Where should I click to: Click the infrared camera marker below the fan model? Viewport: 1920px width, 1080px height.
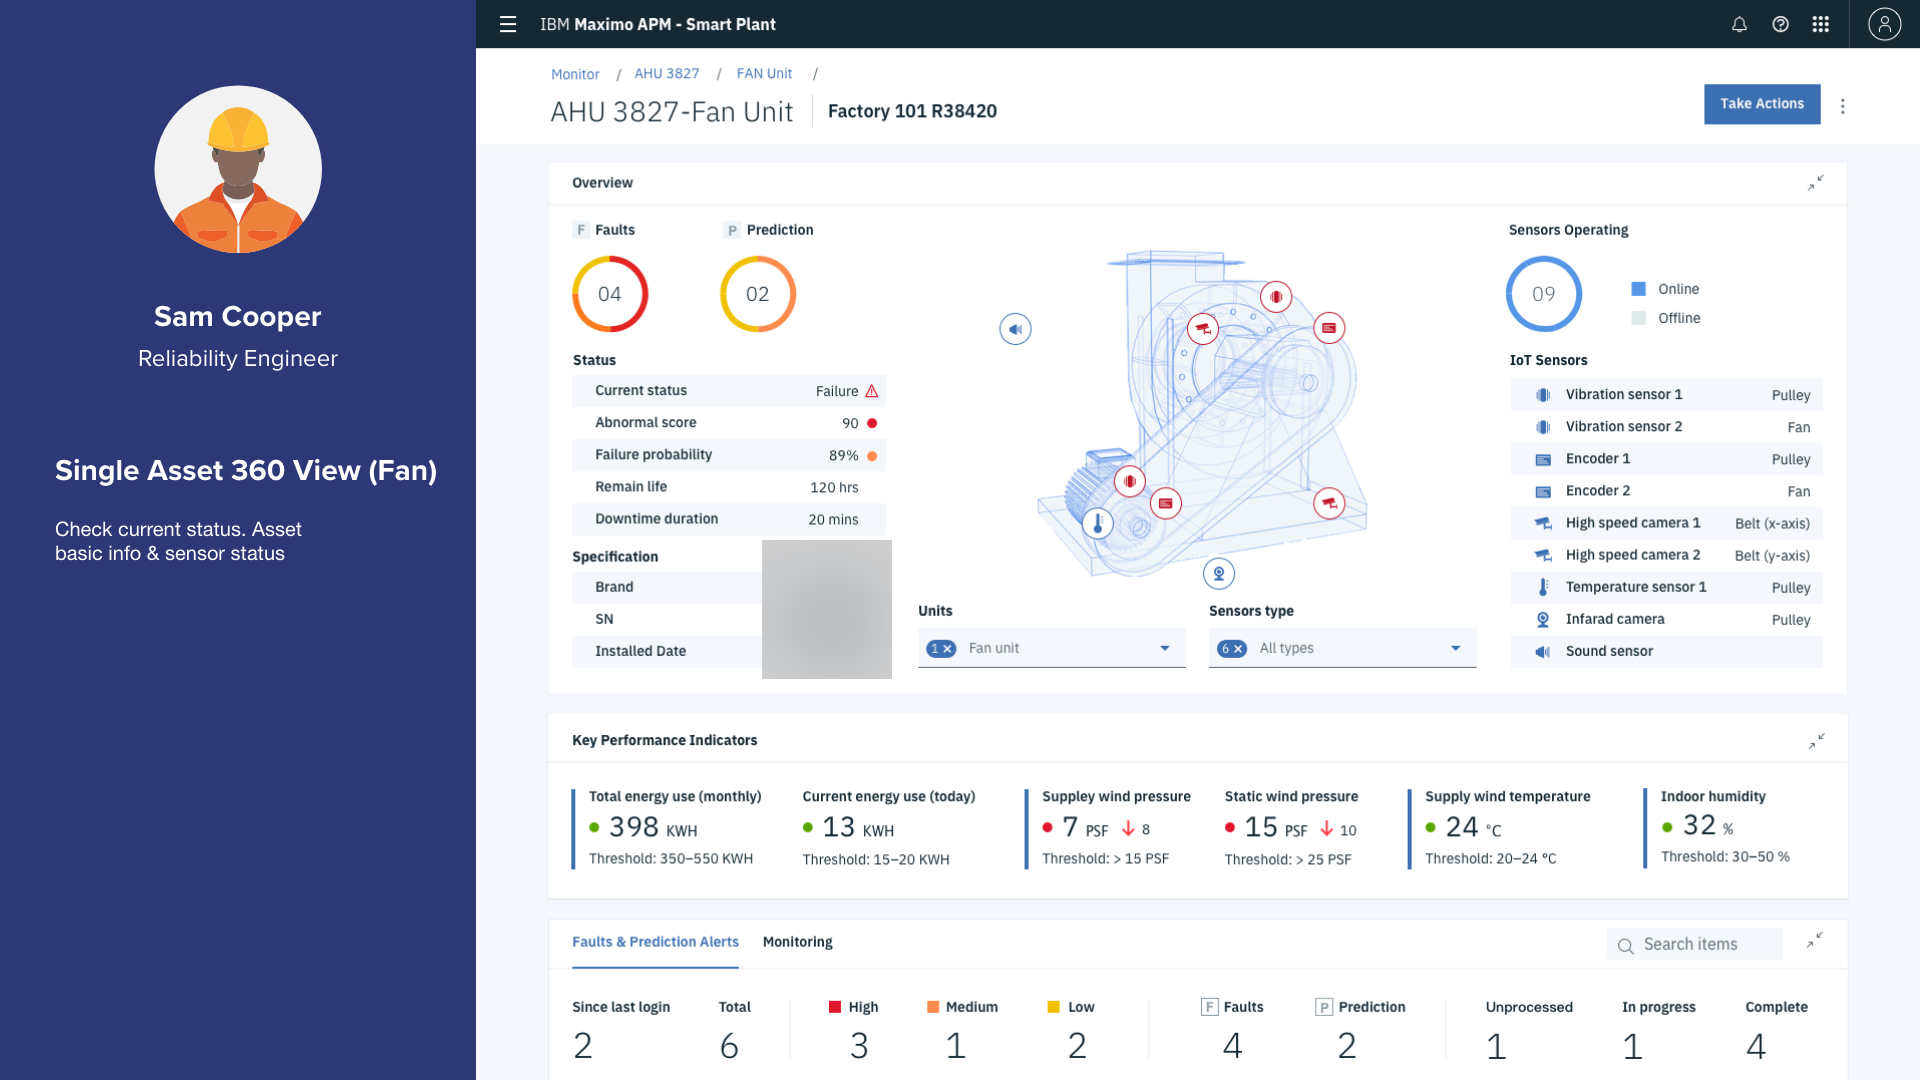coord(1219,573)
